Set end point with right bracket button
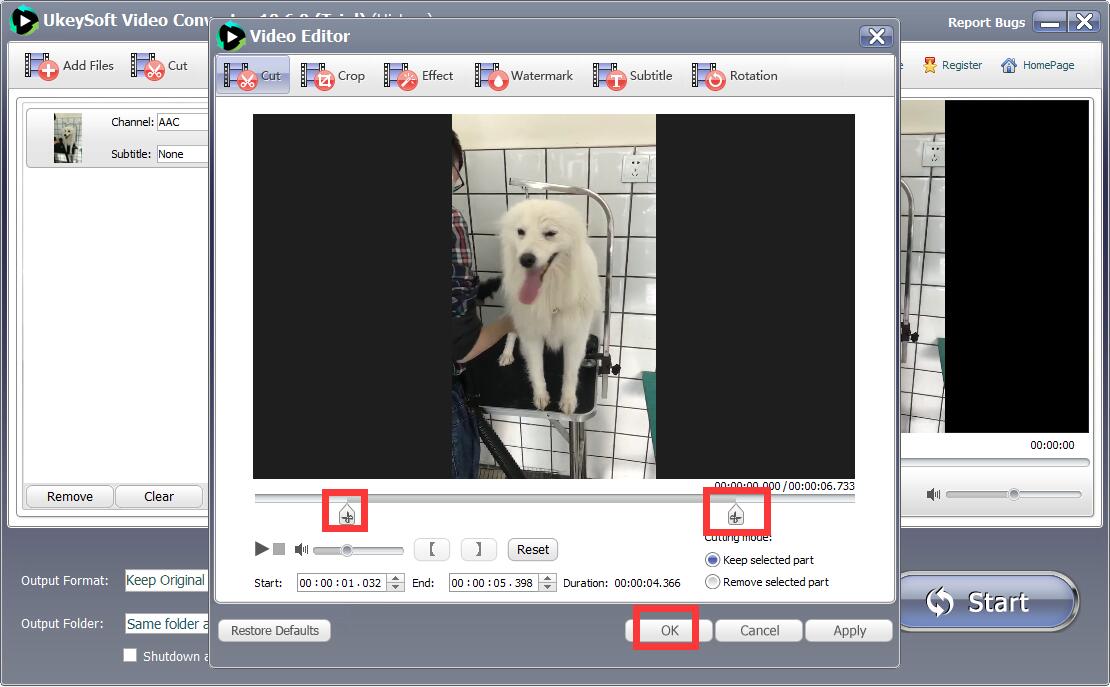Image resolution: width=1110 pixels, height=687 pixels. point(479,550)
